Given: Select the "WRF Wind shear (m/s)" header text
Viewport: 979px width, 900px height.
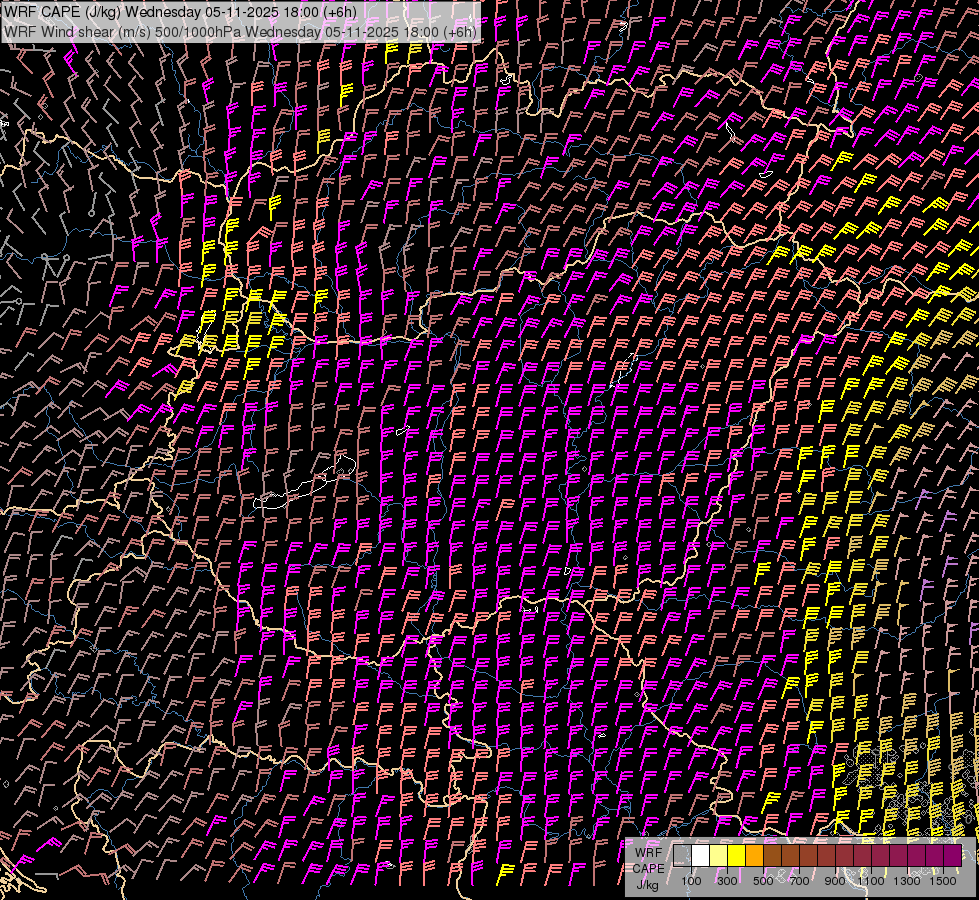Looking at the screenshot, I should 75,31.
